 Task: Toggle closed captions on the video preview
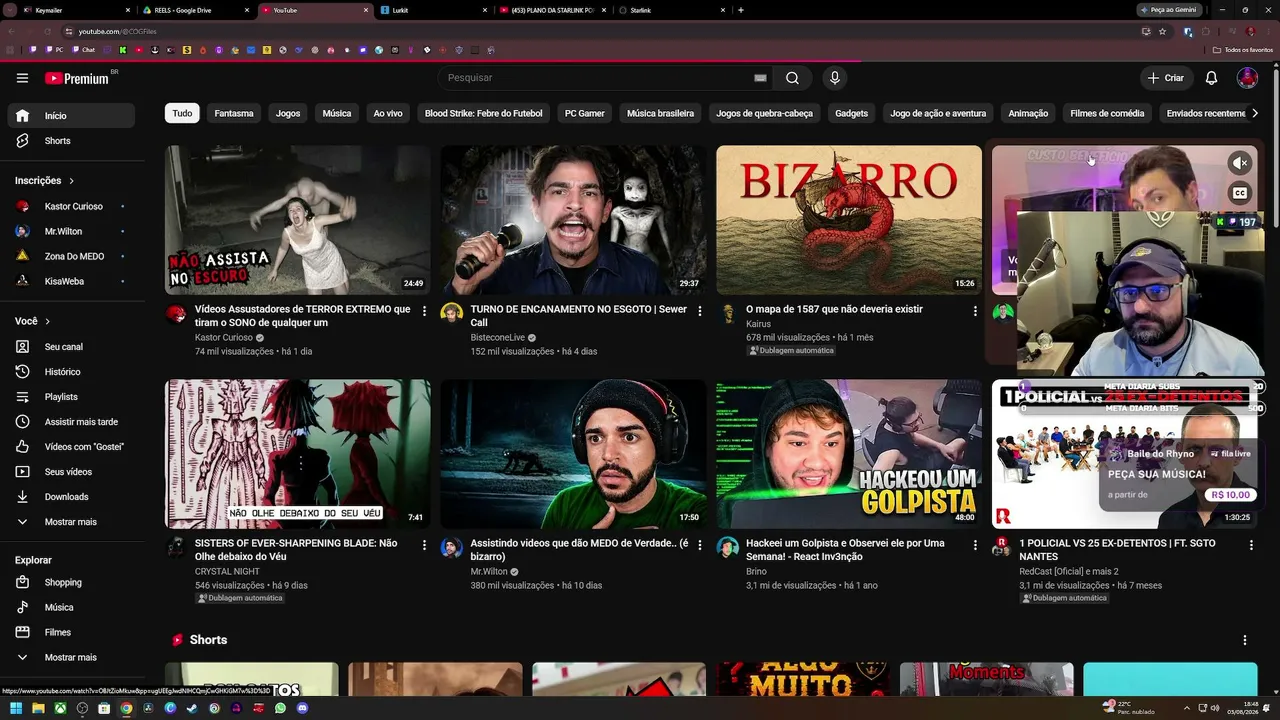click(x=1240, y=193)
